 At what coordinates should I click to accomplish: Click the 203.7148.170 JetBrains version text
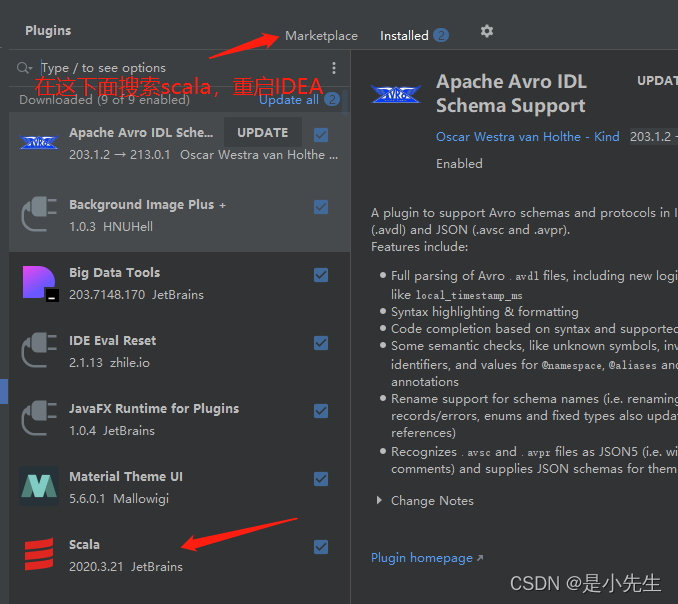pyautogui.click(x=136, y=294)
